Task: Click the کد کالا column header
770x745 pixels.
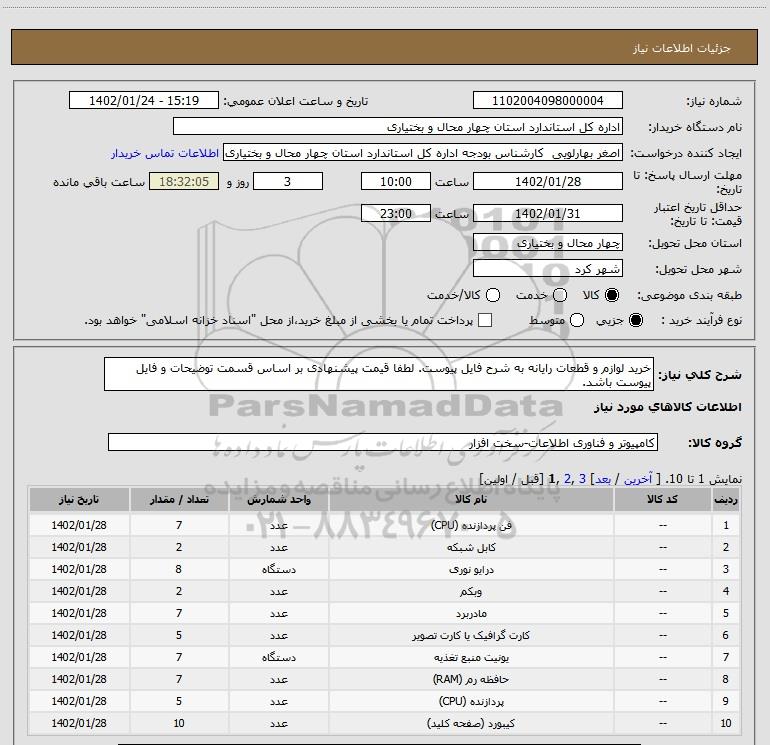Action: pos(662,499)
